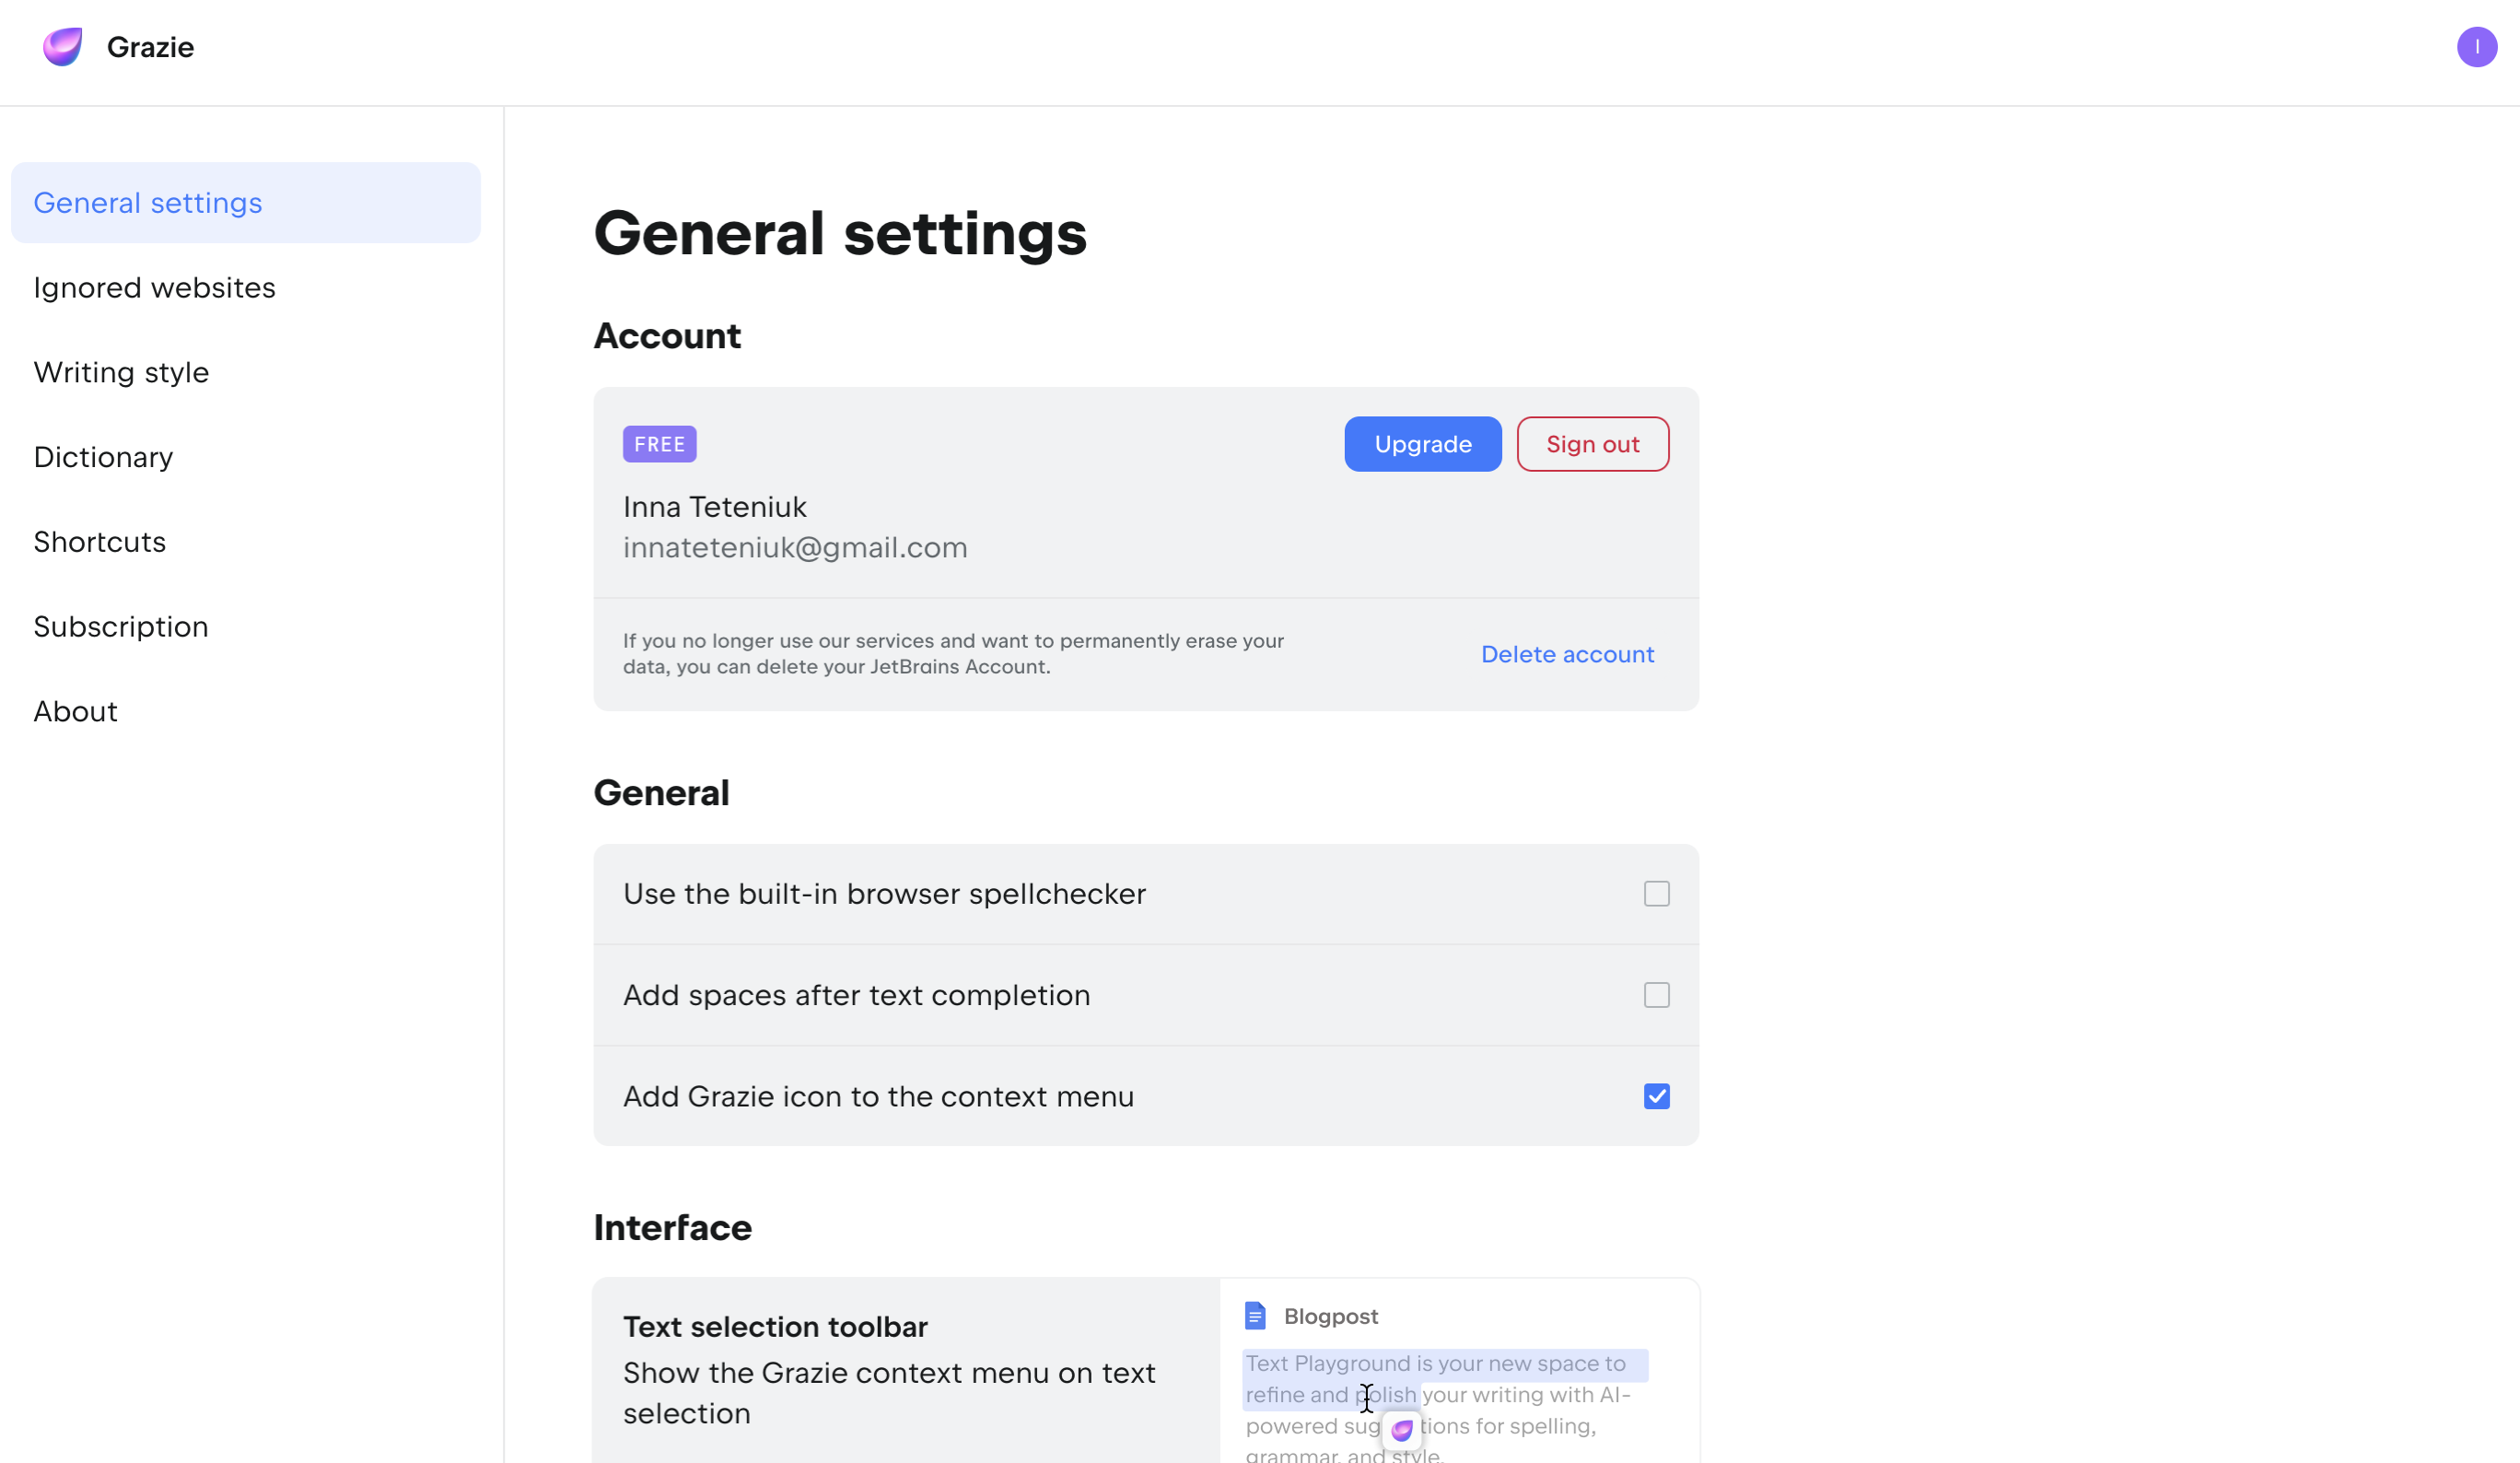Navigate to Subscription

[x=121, y=627]
